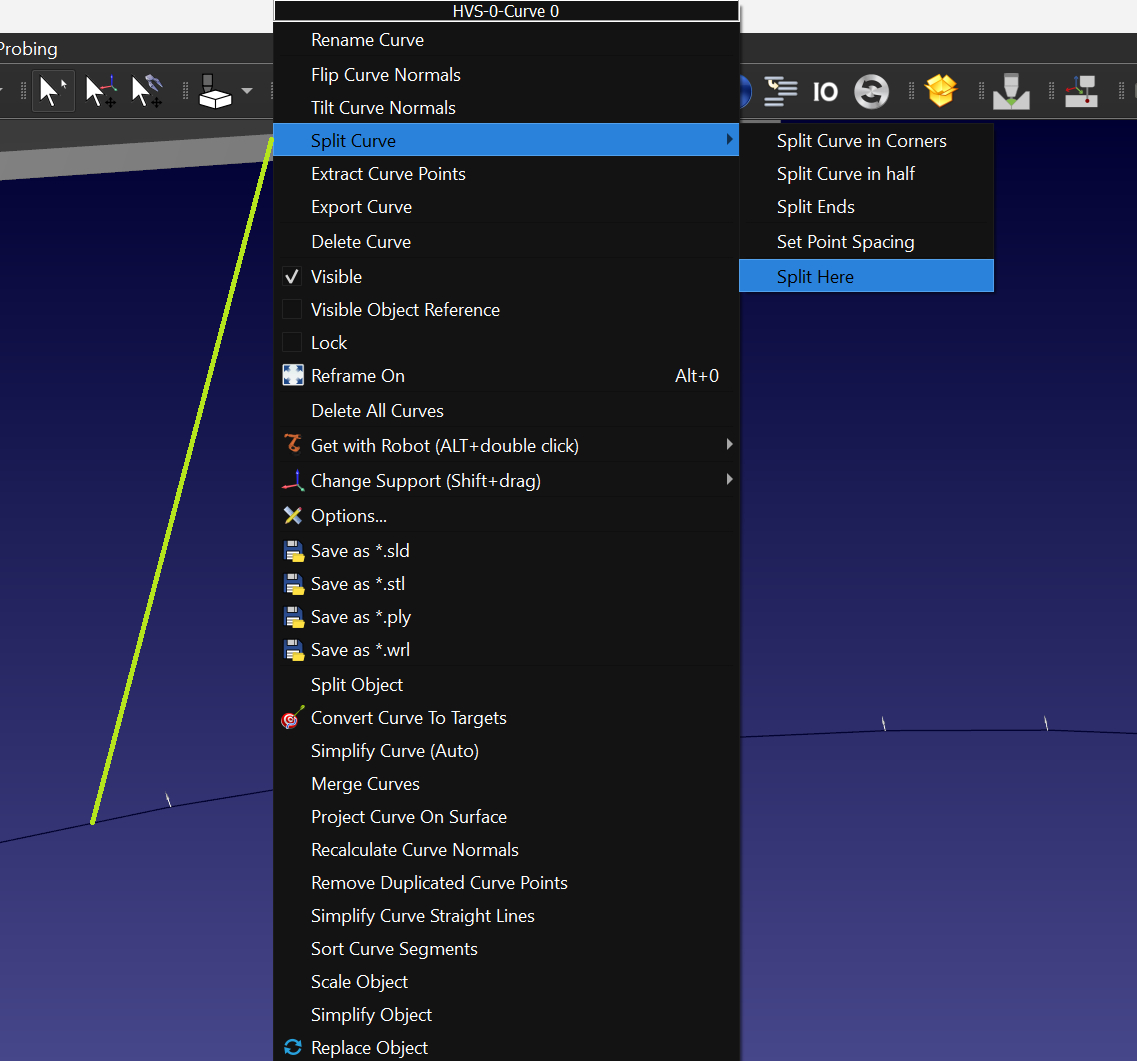The height and width of the screenshot is (1061, 1137).
Task: Expand the Get with Robot submenu arrow
Action: [729, 445]
